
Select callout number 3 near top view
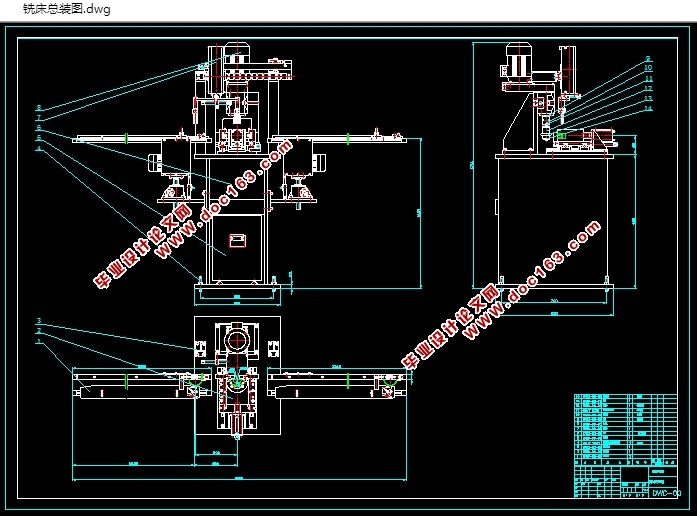point(39,320)
